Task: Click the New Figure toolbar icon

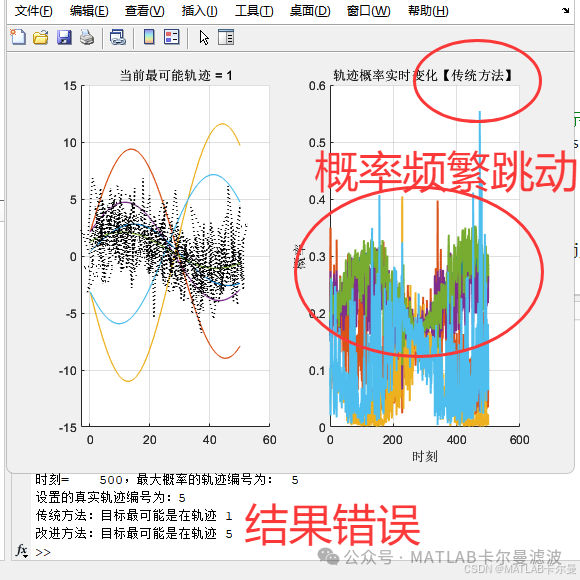Action: click(18, 37)
